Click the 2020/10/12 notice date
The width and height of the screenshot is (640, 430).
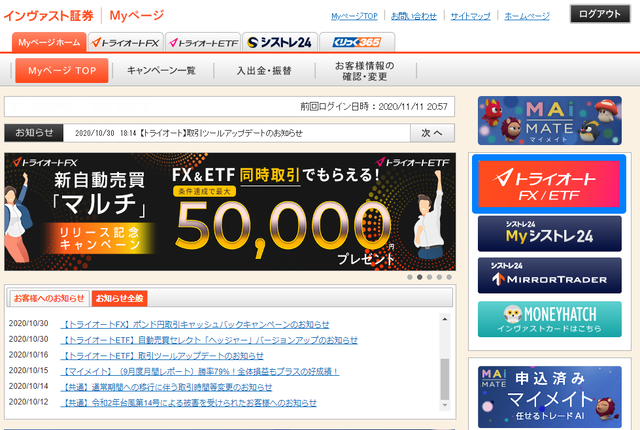coord(29,402)
